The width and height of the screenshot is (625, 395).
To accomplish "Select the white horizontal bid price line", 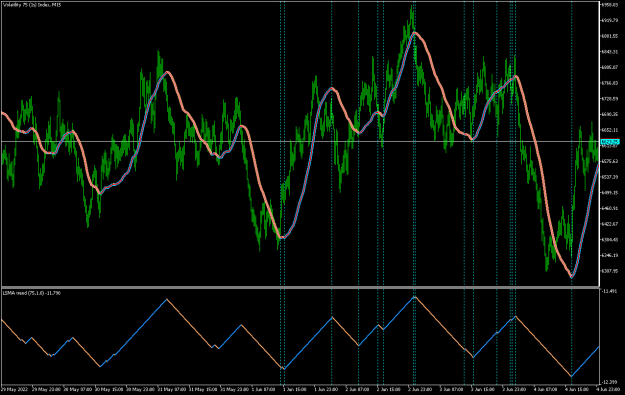I will tap(300, 141).
